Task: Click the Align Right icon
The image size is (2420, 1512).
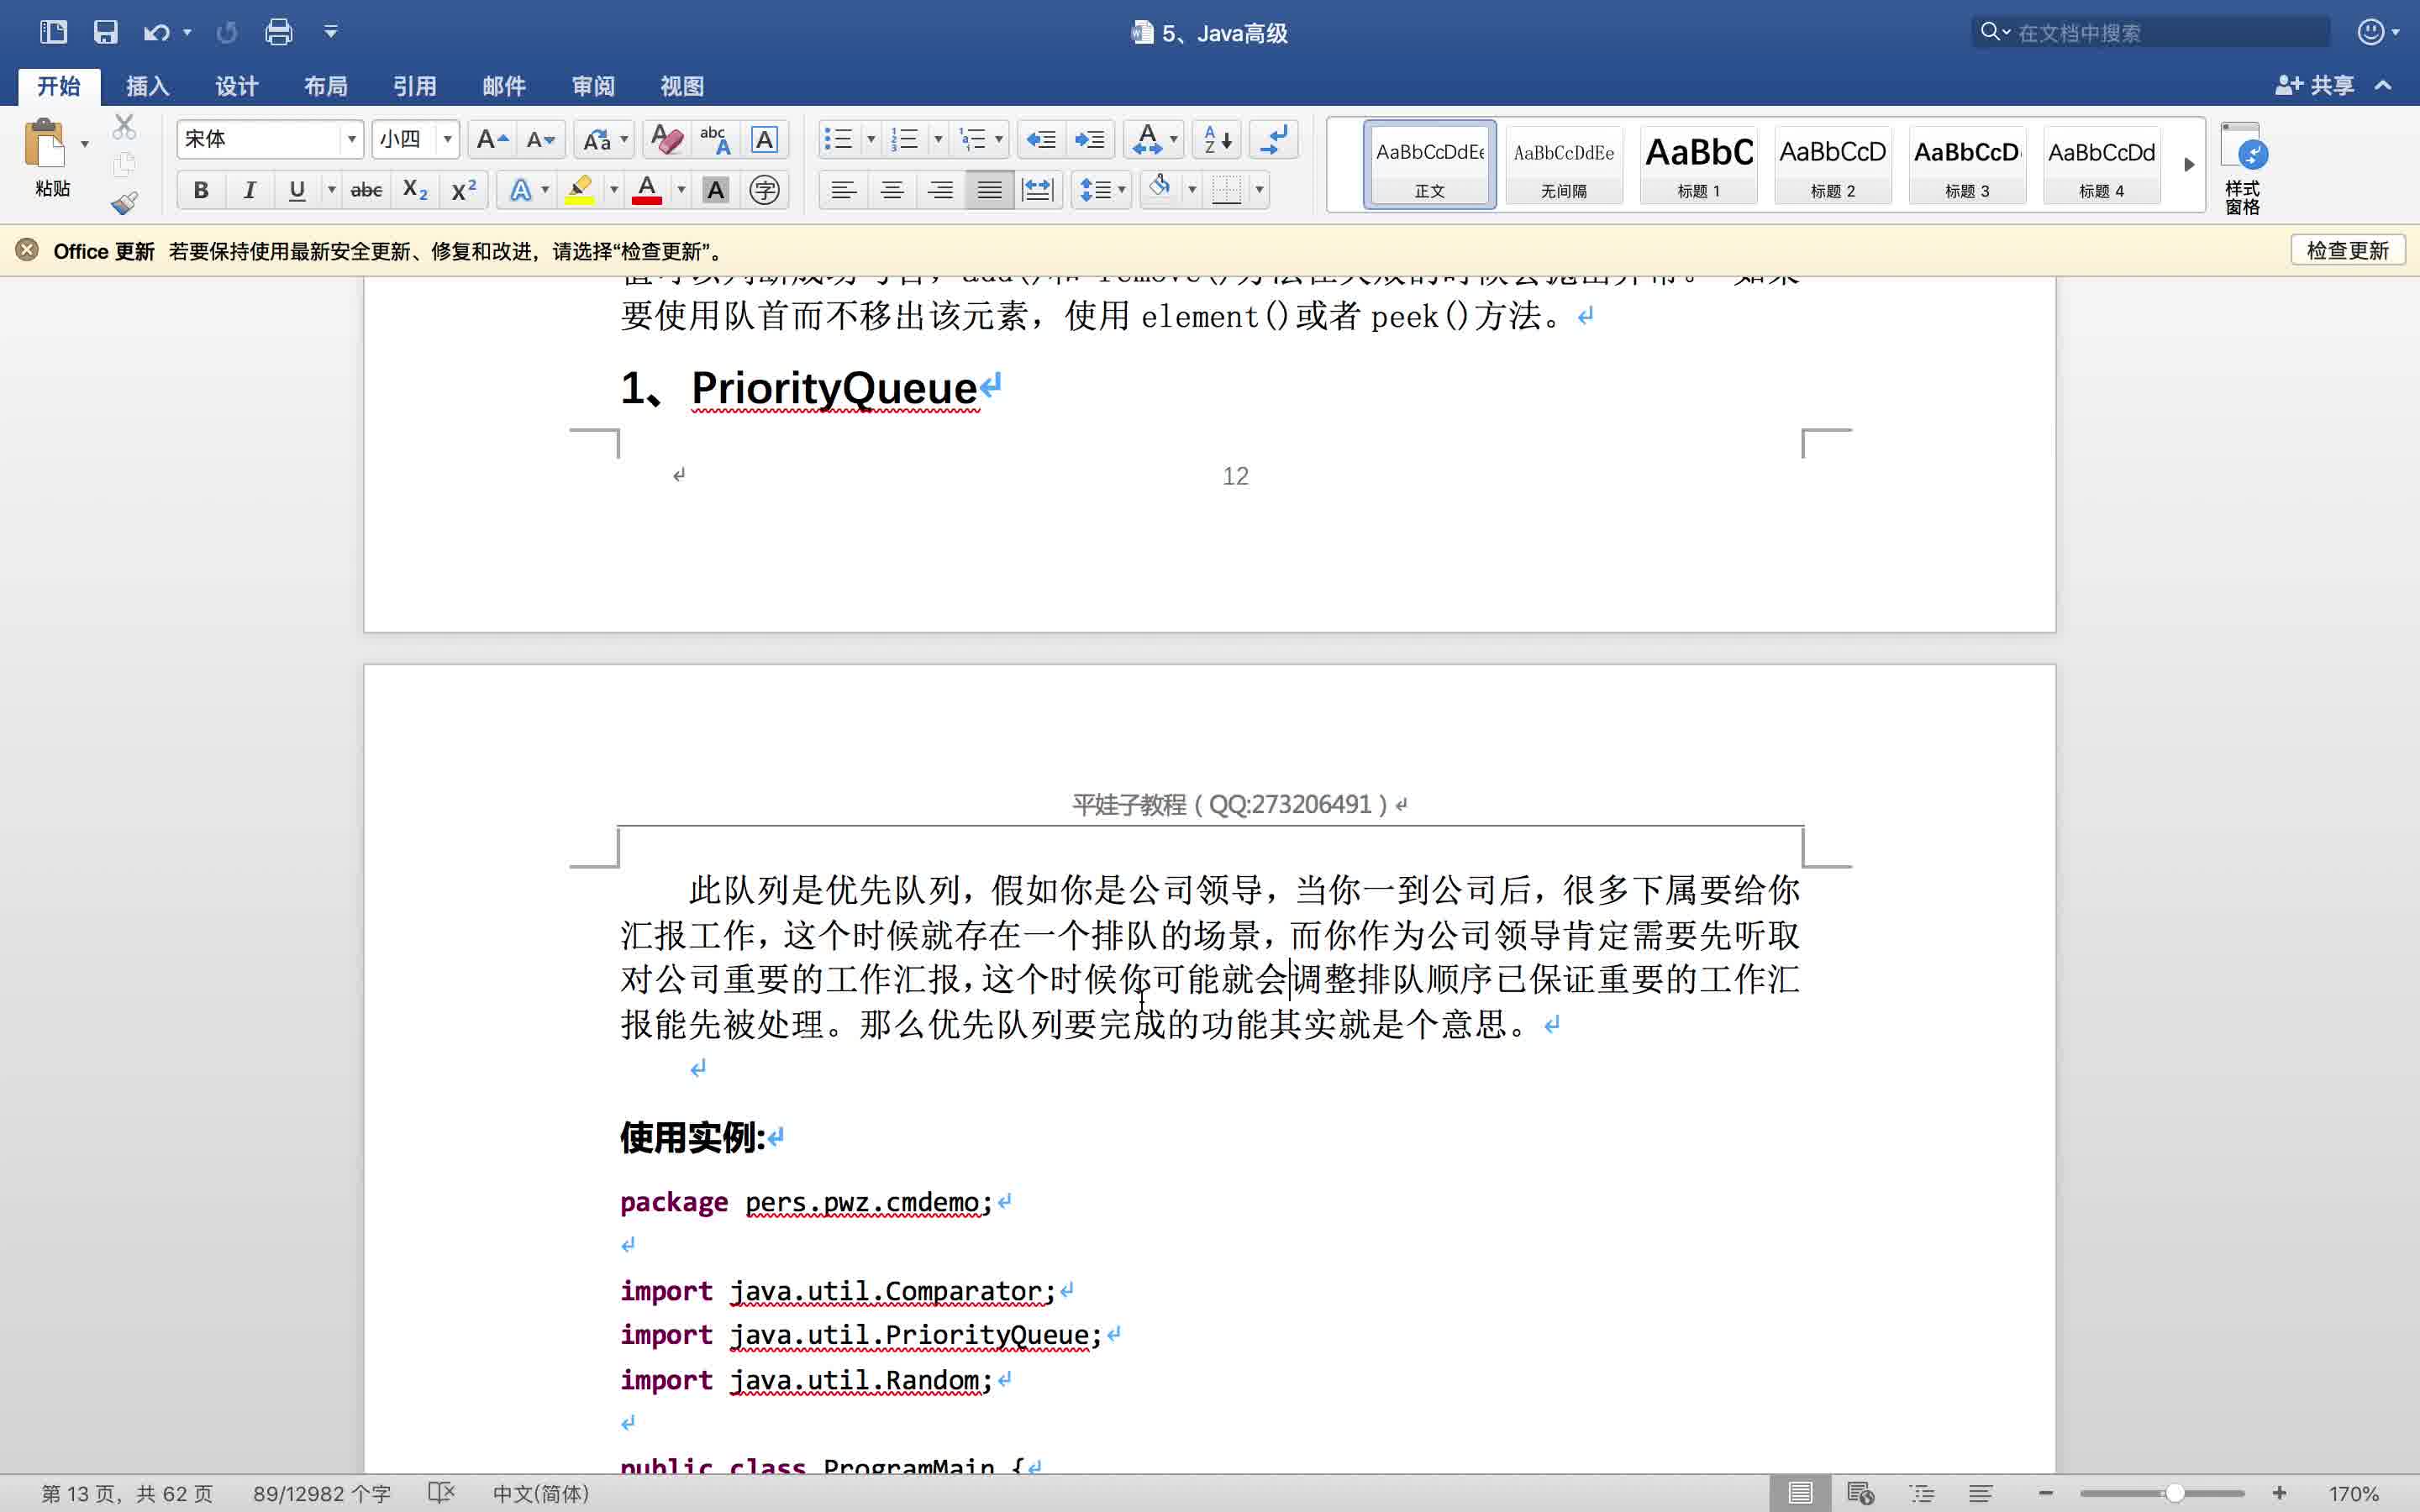Action: click(940, 190)
